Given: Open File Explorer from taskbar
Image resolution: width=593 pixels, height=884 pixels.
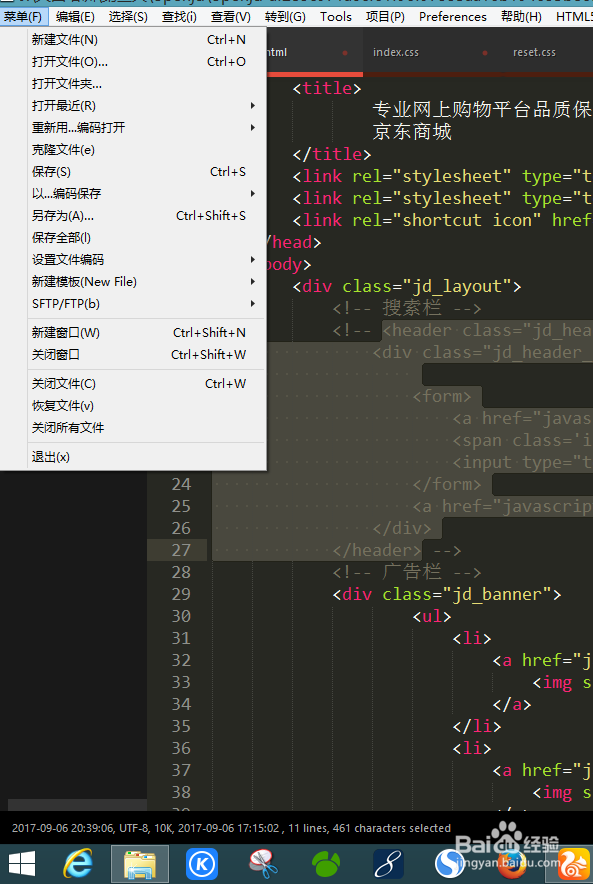Looking at the screenshot, I should point(139,864).
